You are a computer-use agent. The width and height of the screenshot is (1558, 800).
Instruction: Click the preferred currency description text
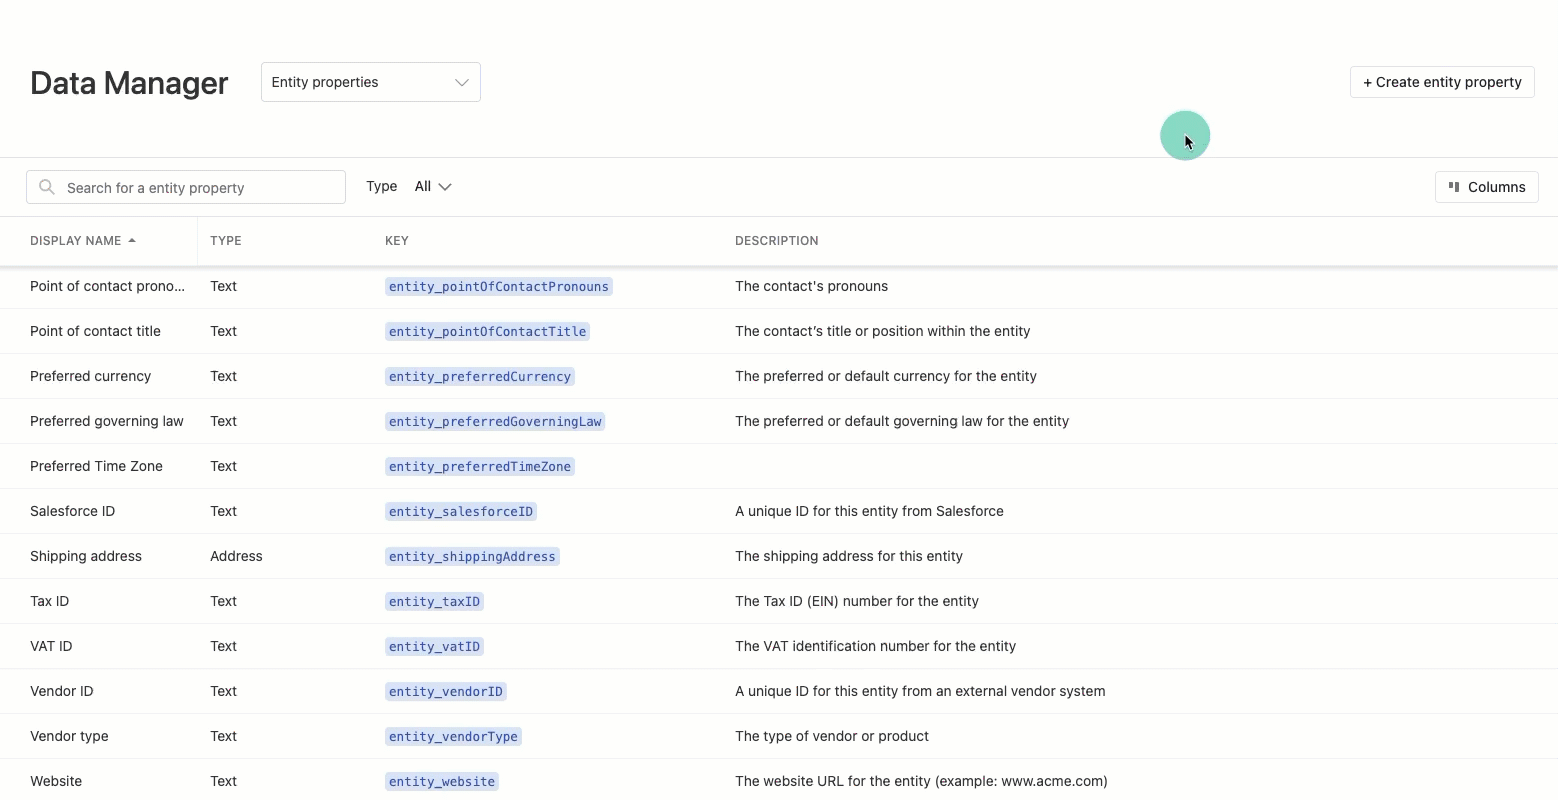[886, 376]
